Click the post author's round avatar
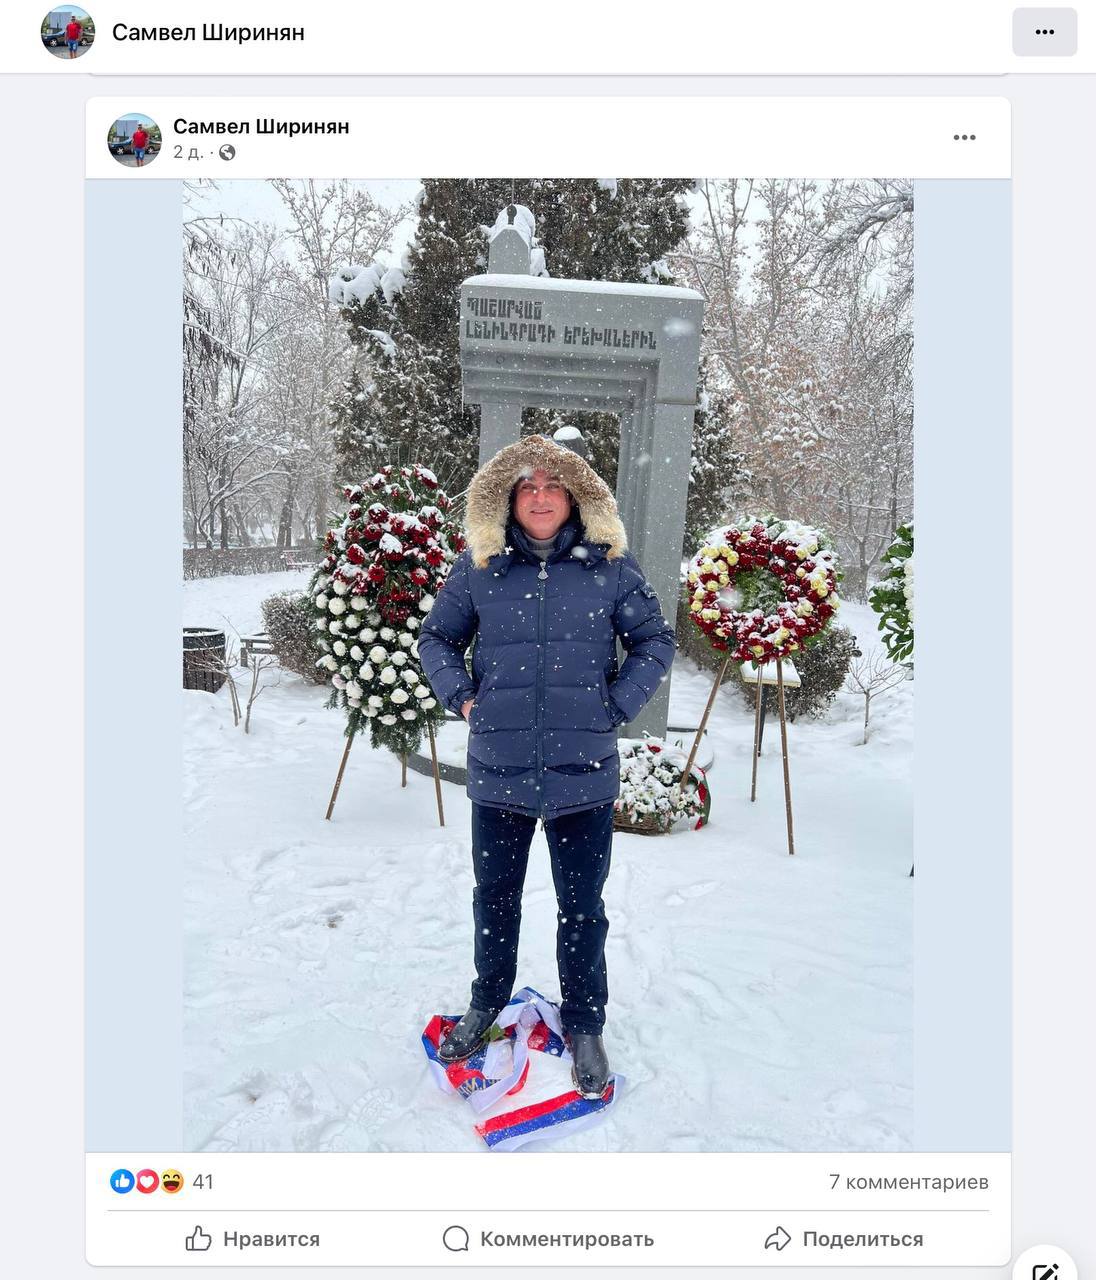The width and height of the screenshot is (1096, 1280). pos(134,139)
